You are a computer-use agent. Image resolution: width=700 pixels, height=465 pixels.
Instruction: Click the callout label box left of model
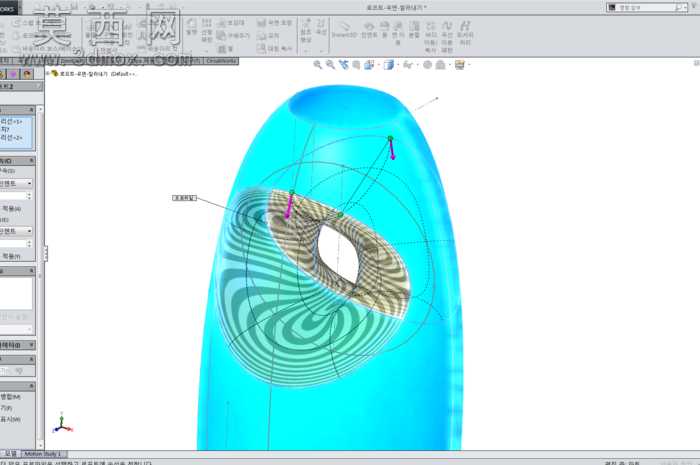(x=184, y=198)
